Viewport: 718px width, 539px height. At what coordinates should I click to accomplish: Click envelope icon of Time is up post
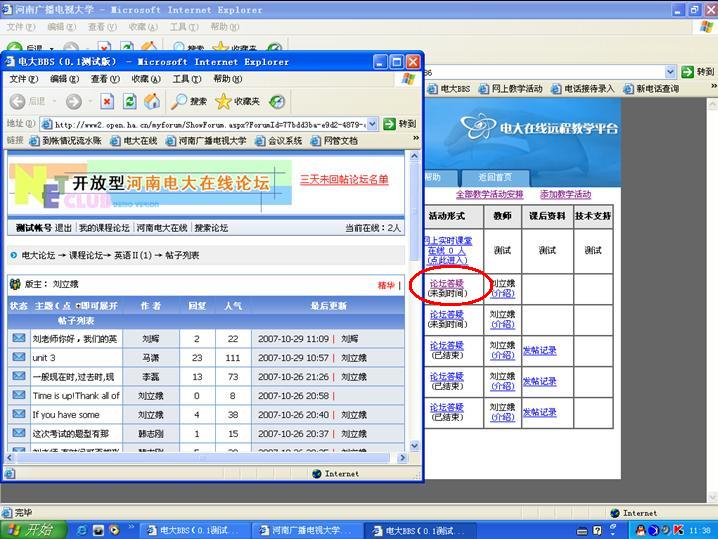[x=19, y=395]
